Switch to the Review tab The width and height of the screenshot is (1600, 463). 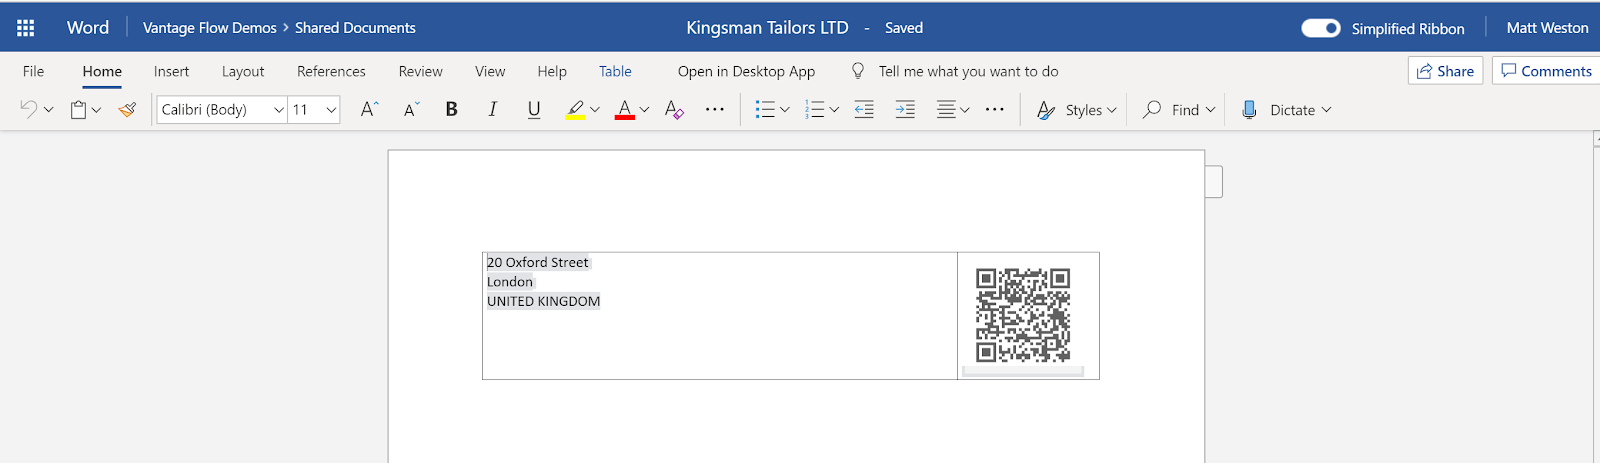coord(420,71)
